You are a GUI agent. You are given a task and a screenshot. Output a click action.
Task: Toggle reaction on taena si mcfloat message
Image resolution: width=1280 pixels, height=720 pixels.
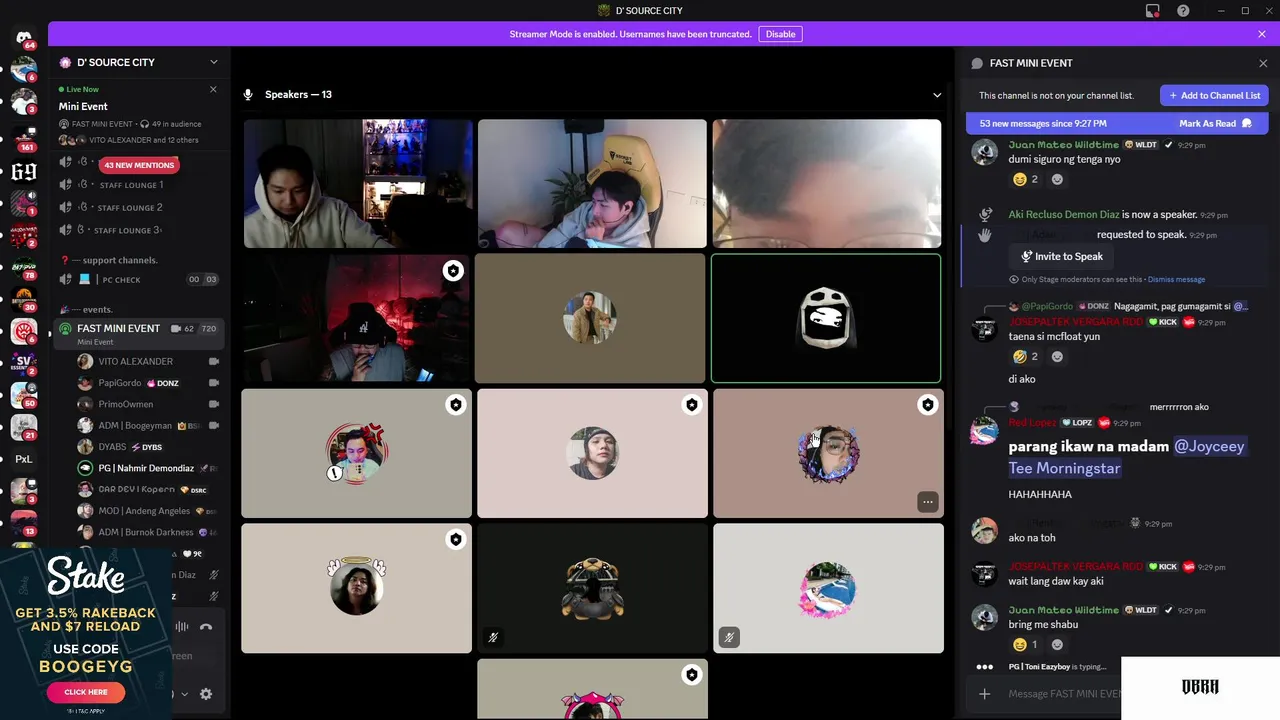(1025, 357)
